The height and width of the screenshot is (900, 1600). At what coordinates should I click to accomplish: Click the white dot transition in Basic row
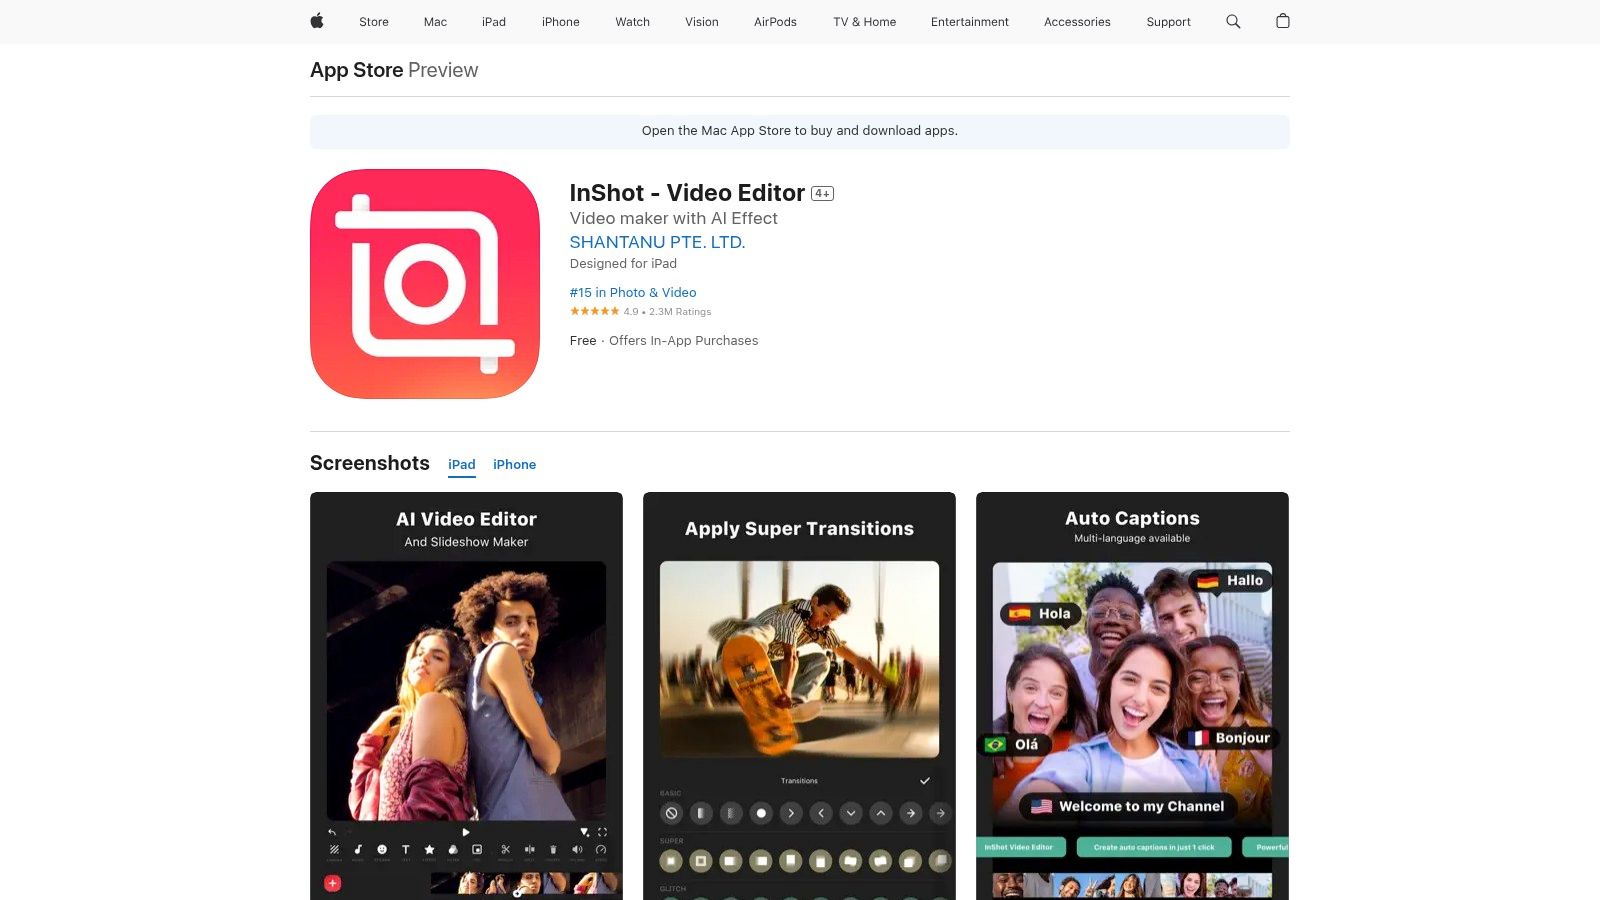[x=761, y=813]
